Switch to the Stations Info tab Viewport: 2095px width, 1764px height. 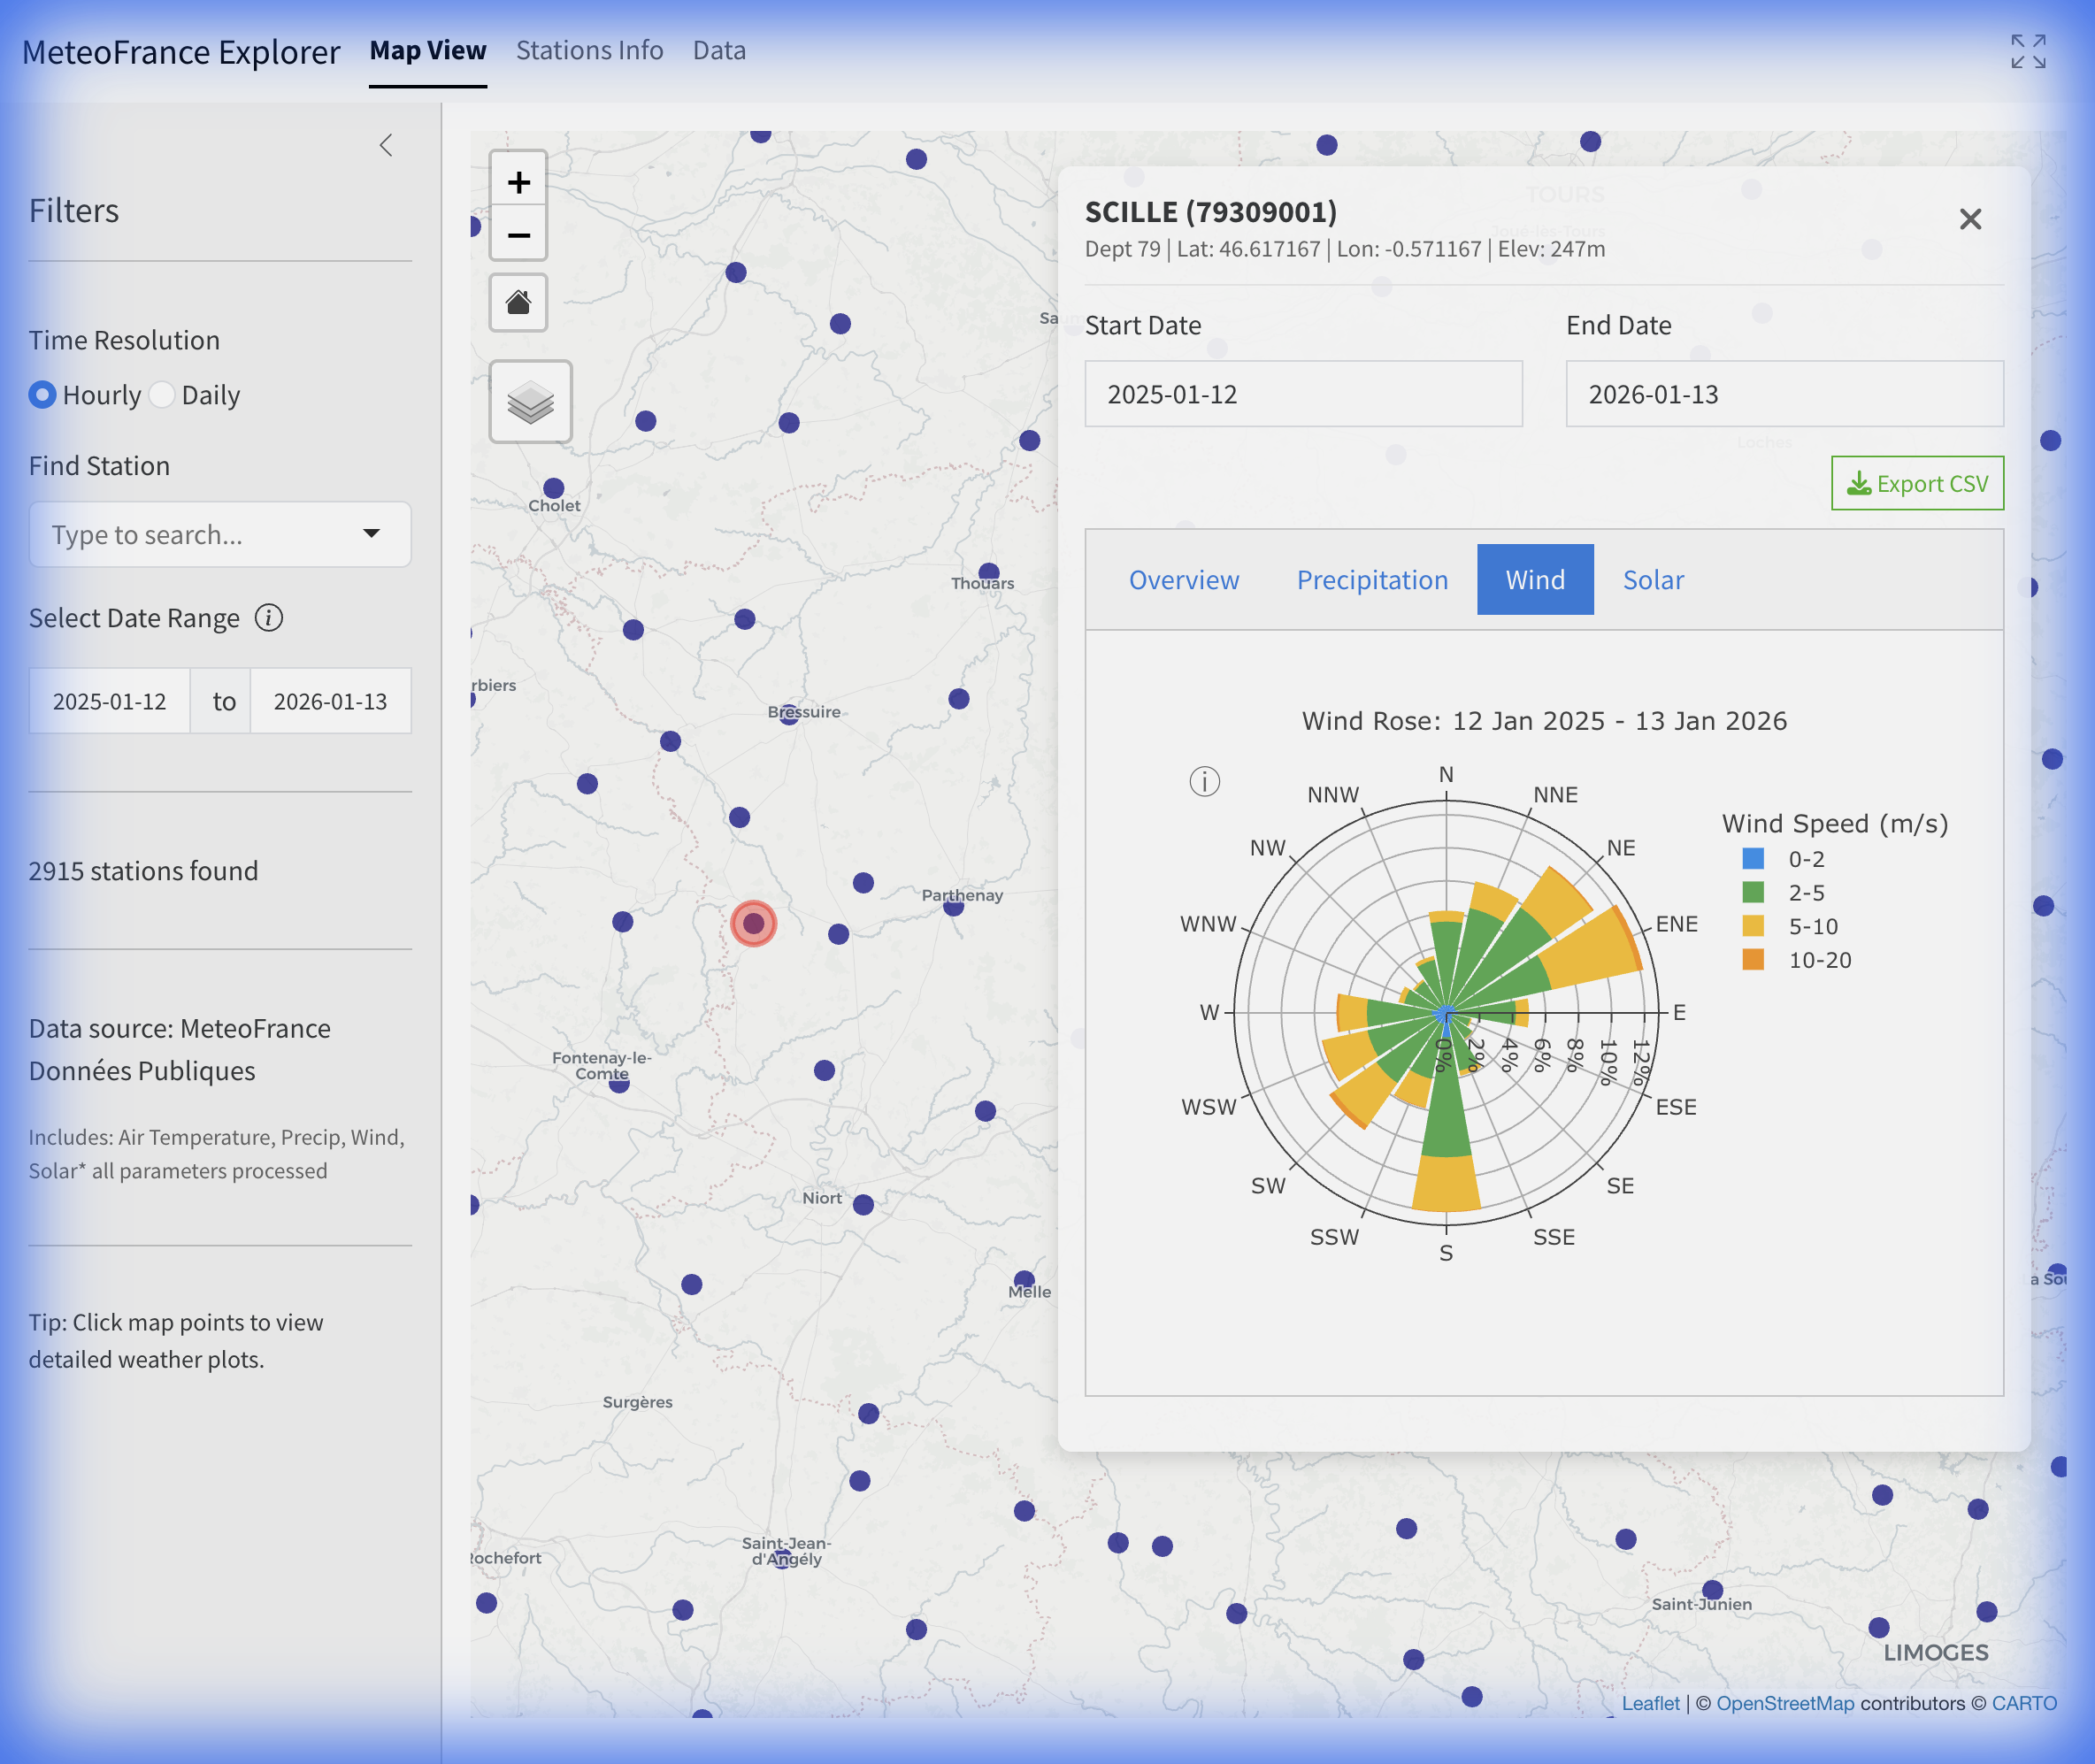click(589, 50)
